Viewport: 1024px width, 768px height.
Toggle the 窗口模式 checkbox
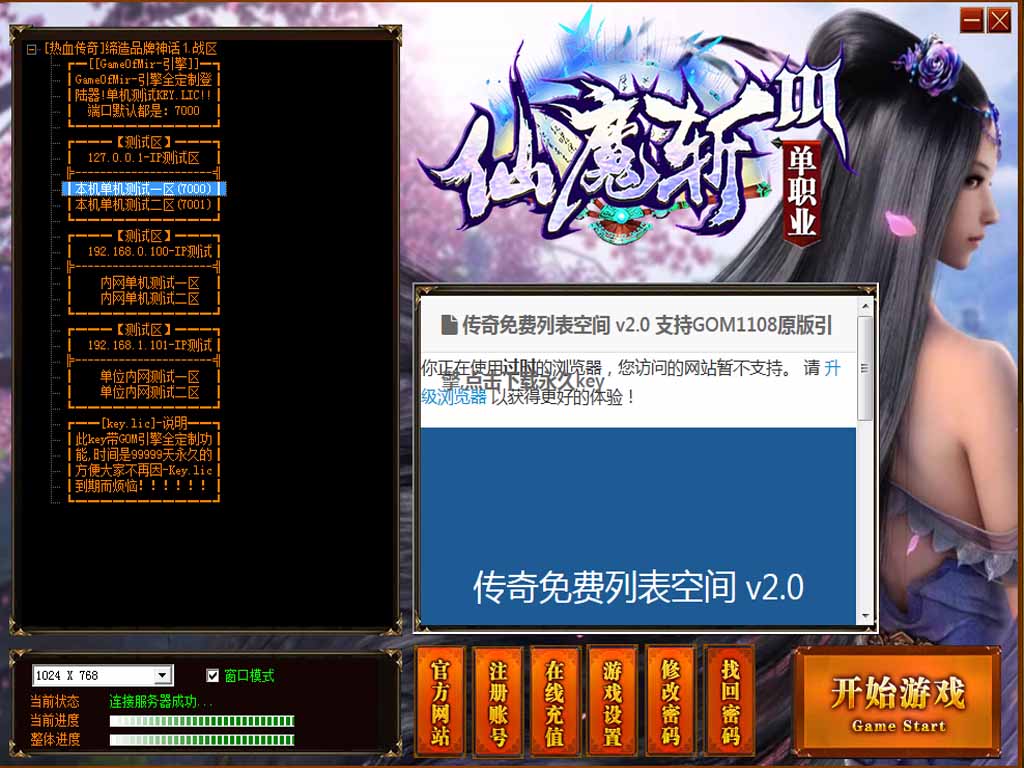coord(212,675)
